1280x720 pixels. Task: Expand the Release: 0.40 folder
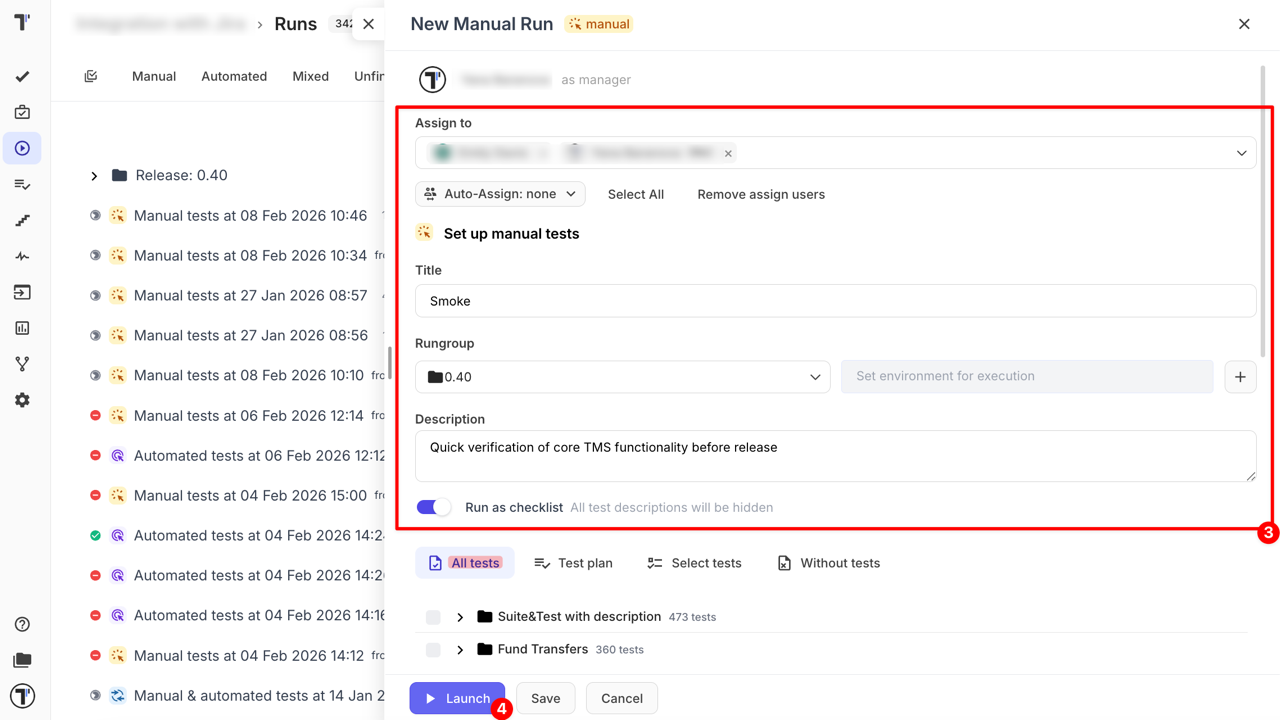pos(93,175)
